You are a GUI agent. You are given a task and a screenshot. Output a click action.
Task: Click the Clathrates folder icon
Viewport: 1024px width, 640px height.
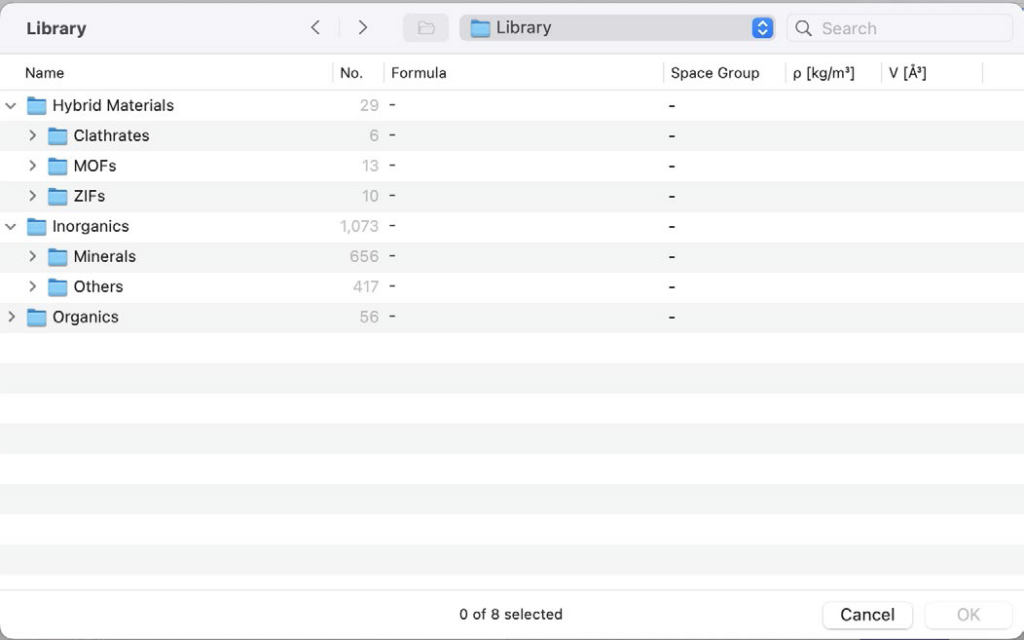58,136
